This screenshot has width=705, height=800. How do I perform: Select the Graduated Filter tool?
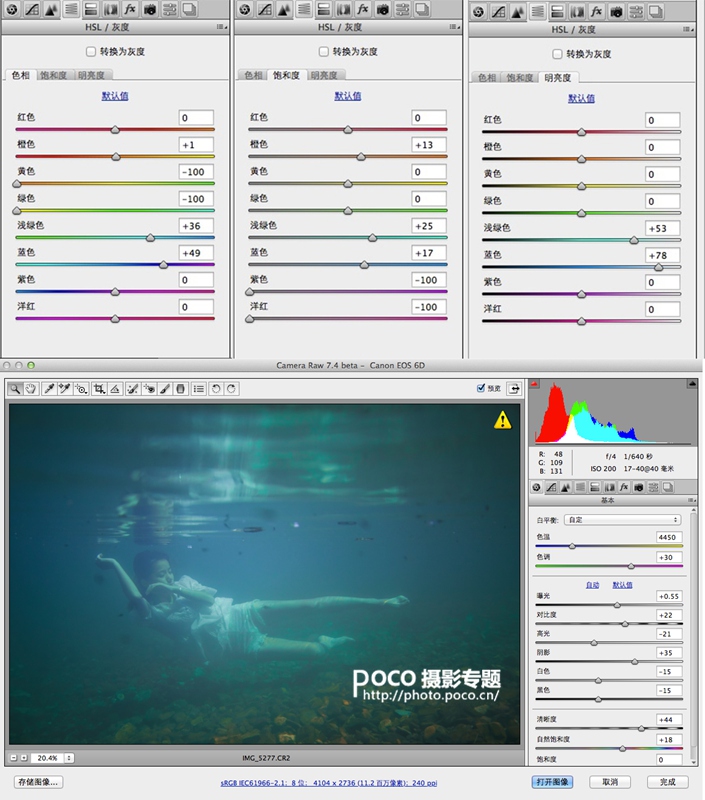(180, 389)
